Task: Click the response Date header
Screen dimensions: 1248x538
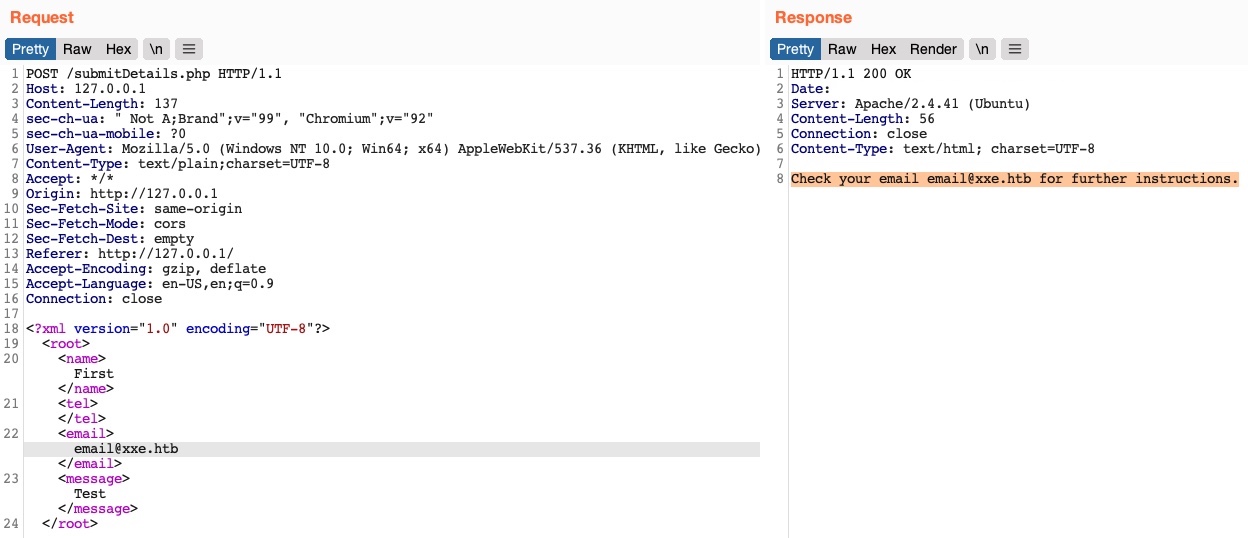Action: click(x=811, y=89)
